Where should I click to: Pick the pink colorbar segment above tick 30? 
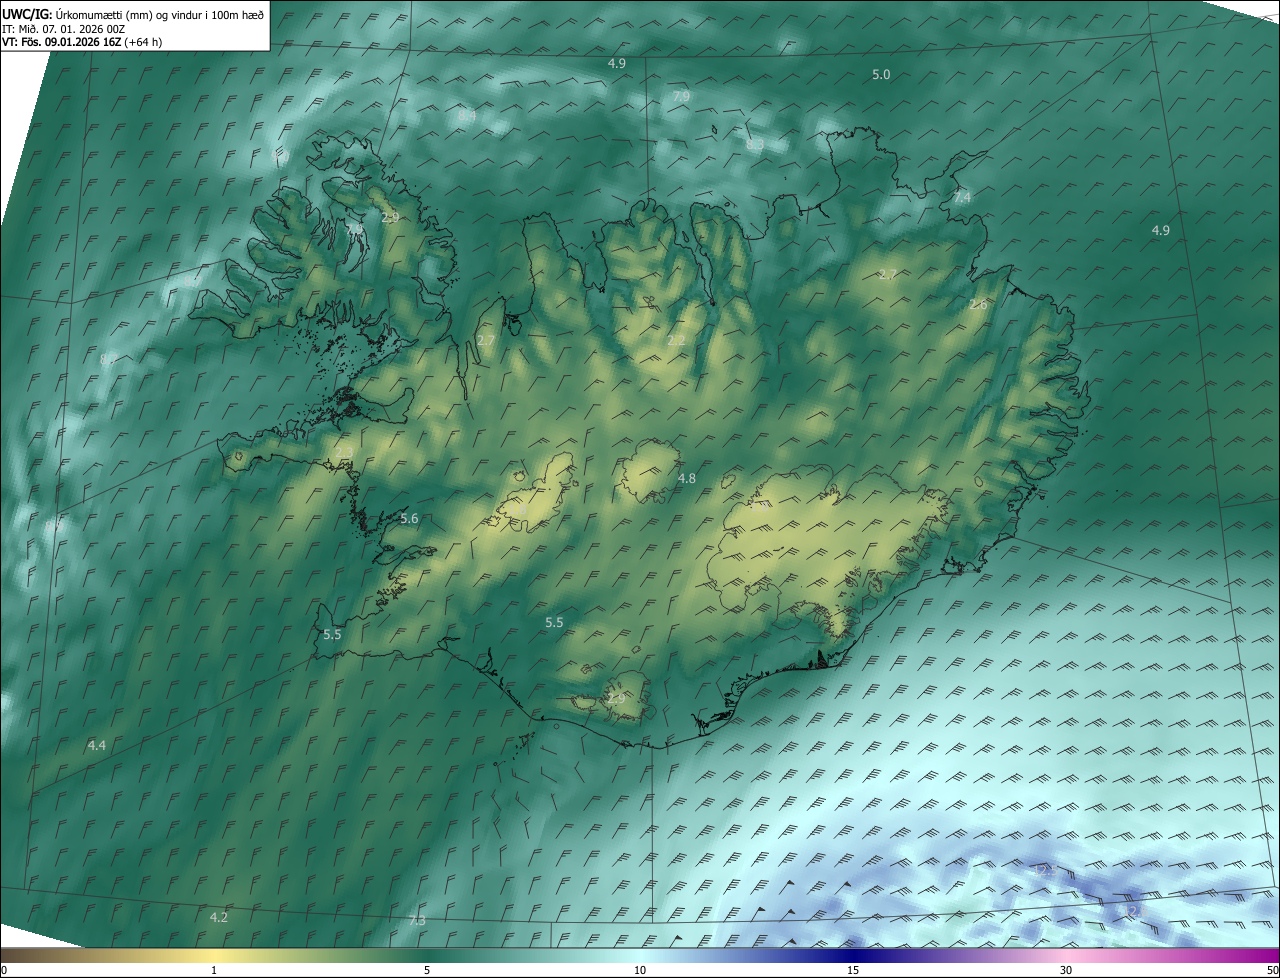1066,955
